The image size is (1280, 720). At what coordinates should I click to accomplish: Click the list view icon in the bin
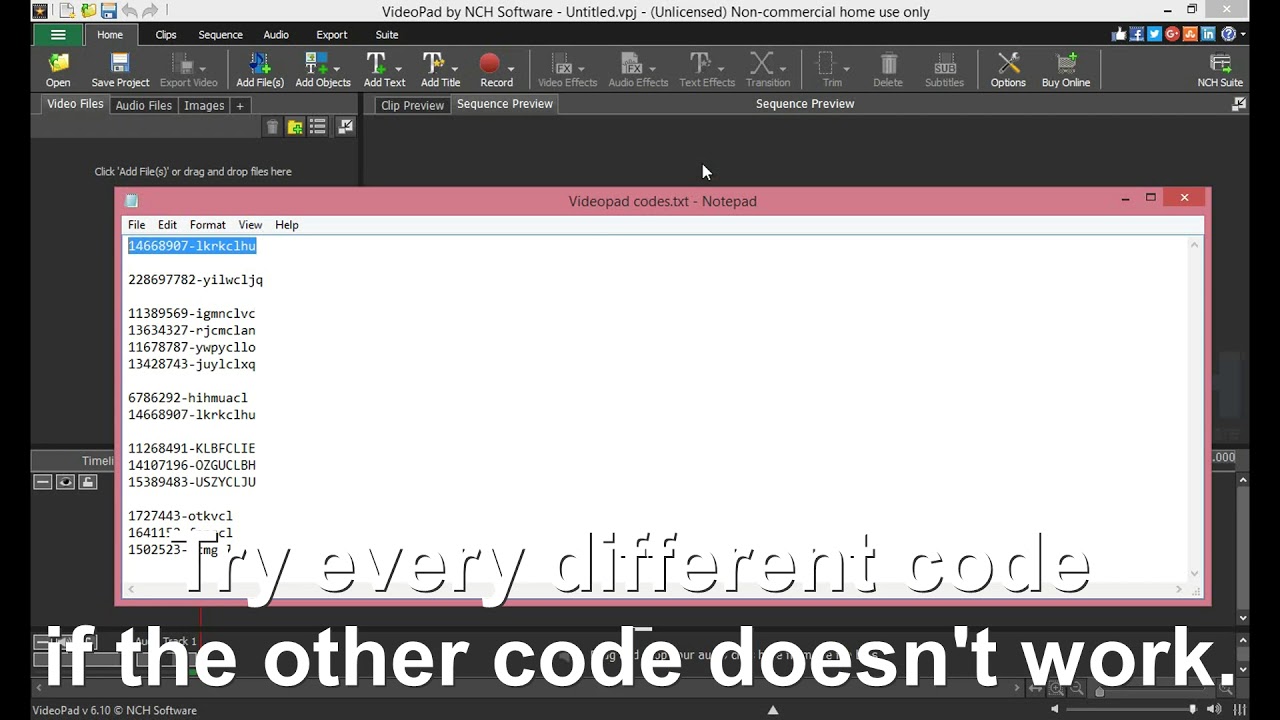(x=318, y=127)
